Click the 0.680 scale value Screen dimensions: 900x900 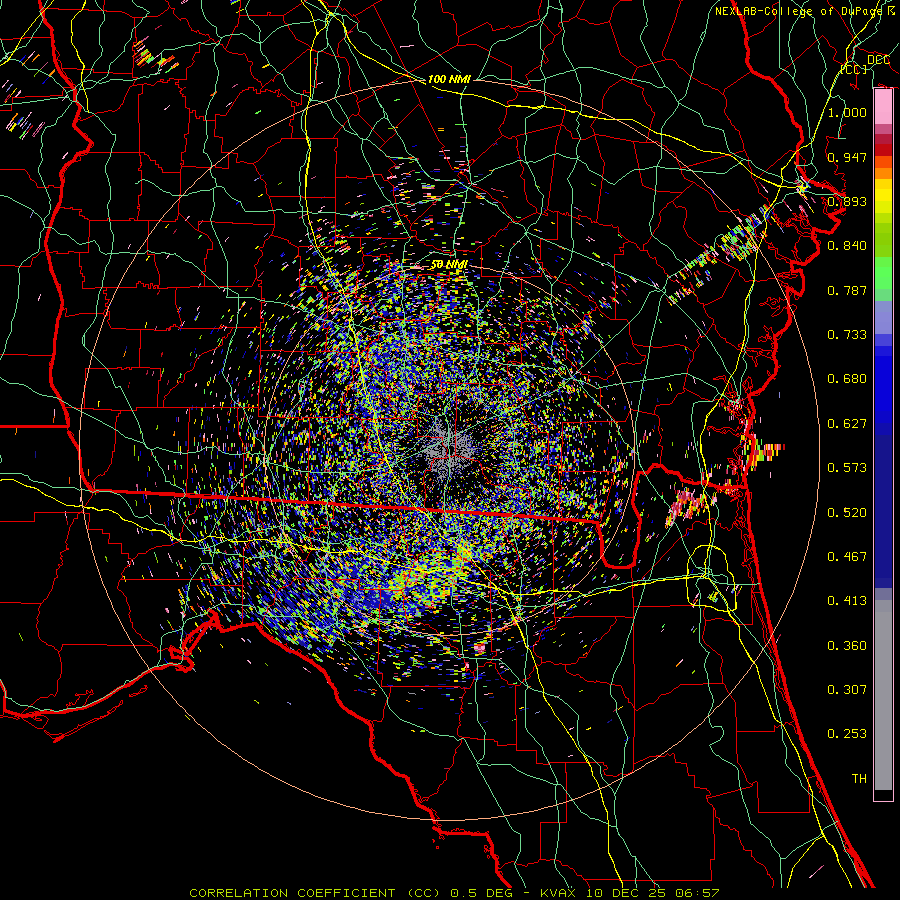(x=847, y=379)
